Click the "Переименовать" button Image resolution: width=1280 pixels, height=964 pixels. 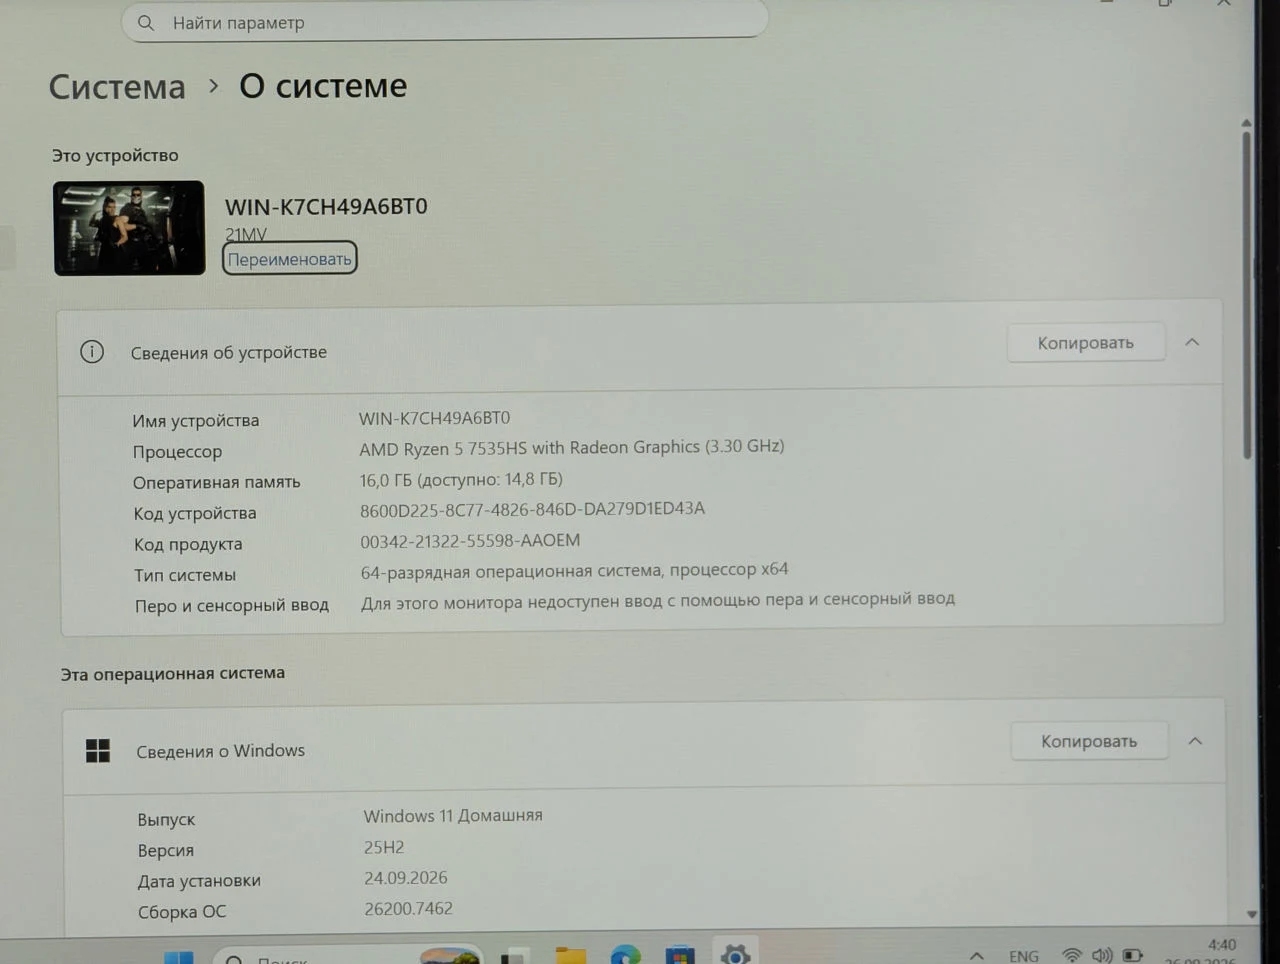[289, 259]
